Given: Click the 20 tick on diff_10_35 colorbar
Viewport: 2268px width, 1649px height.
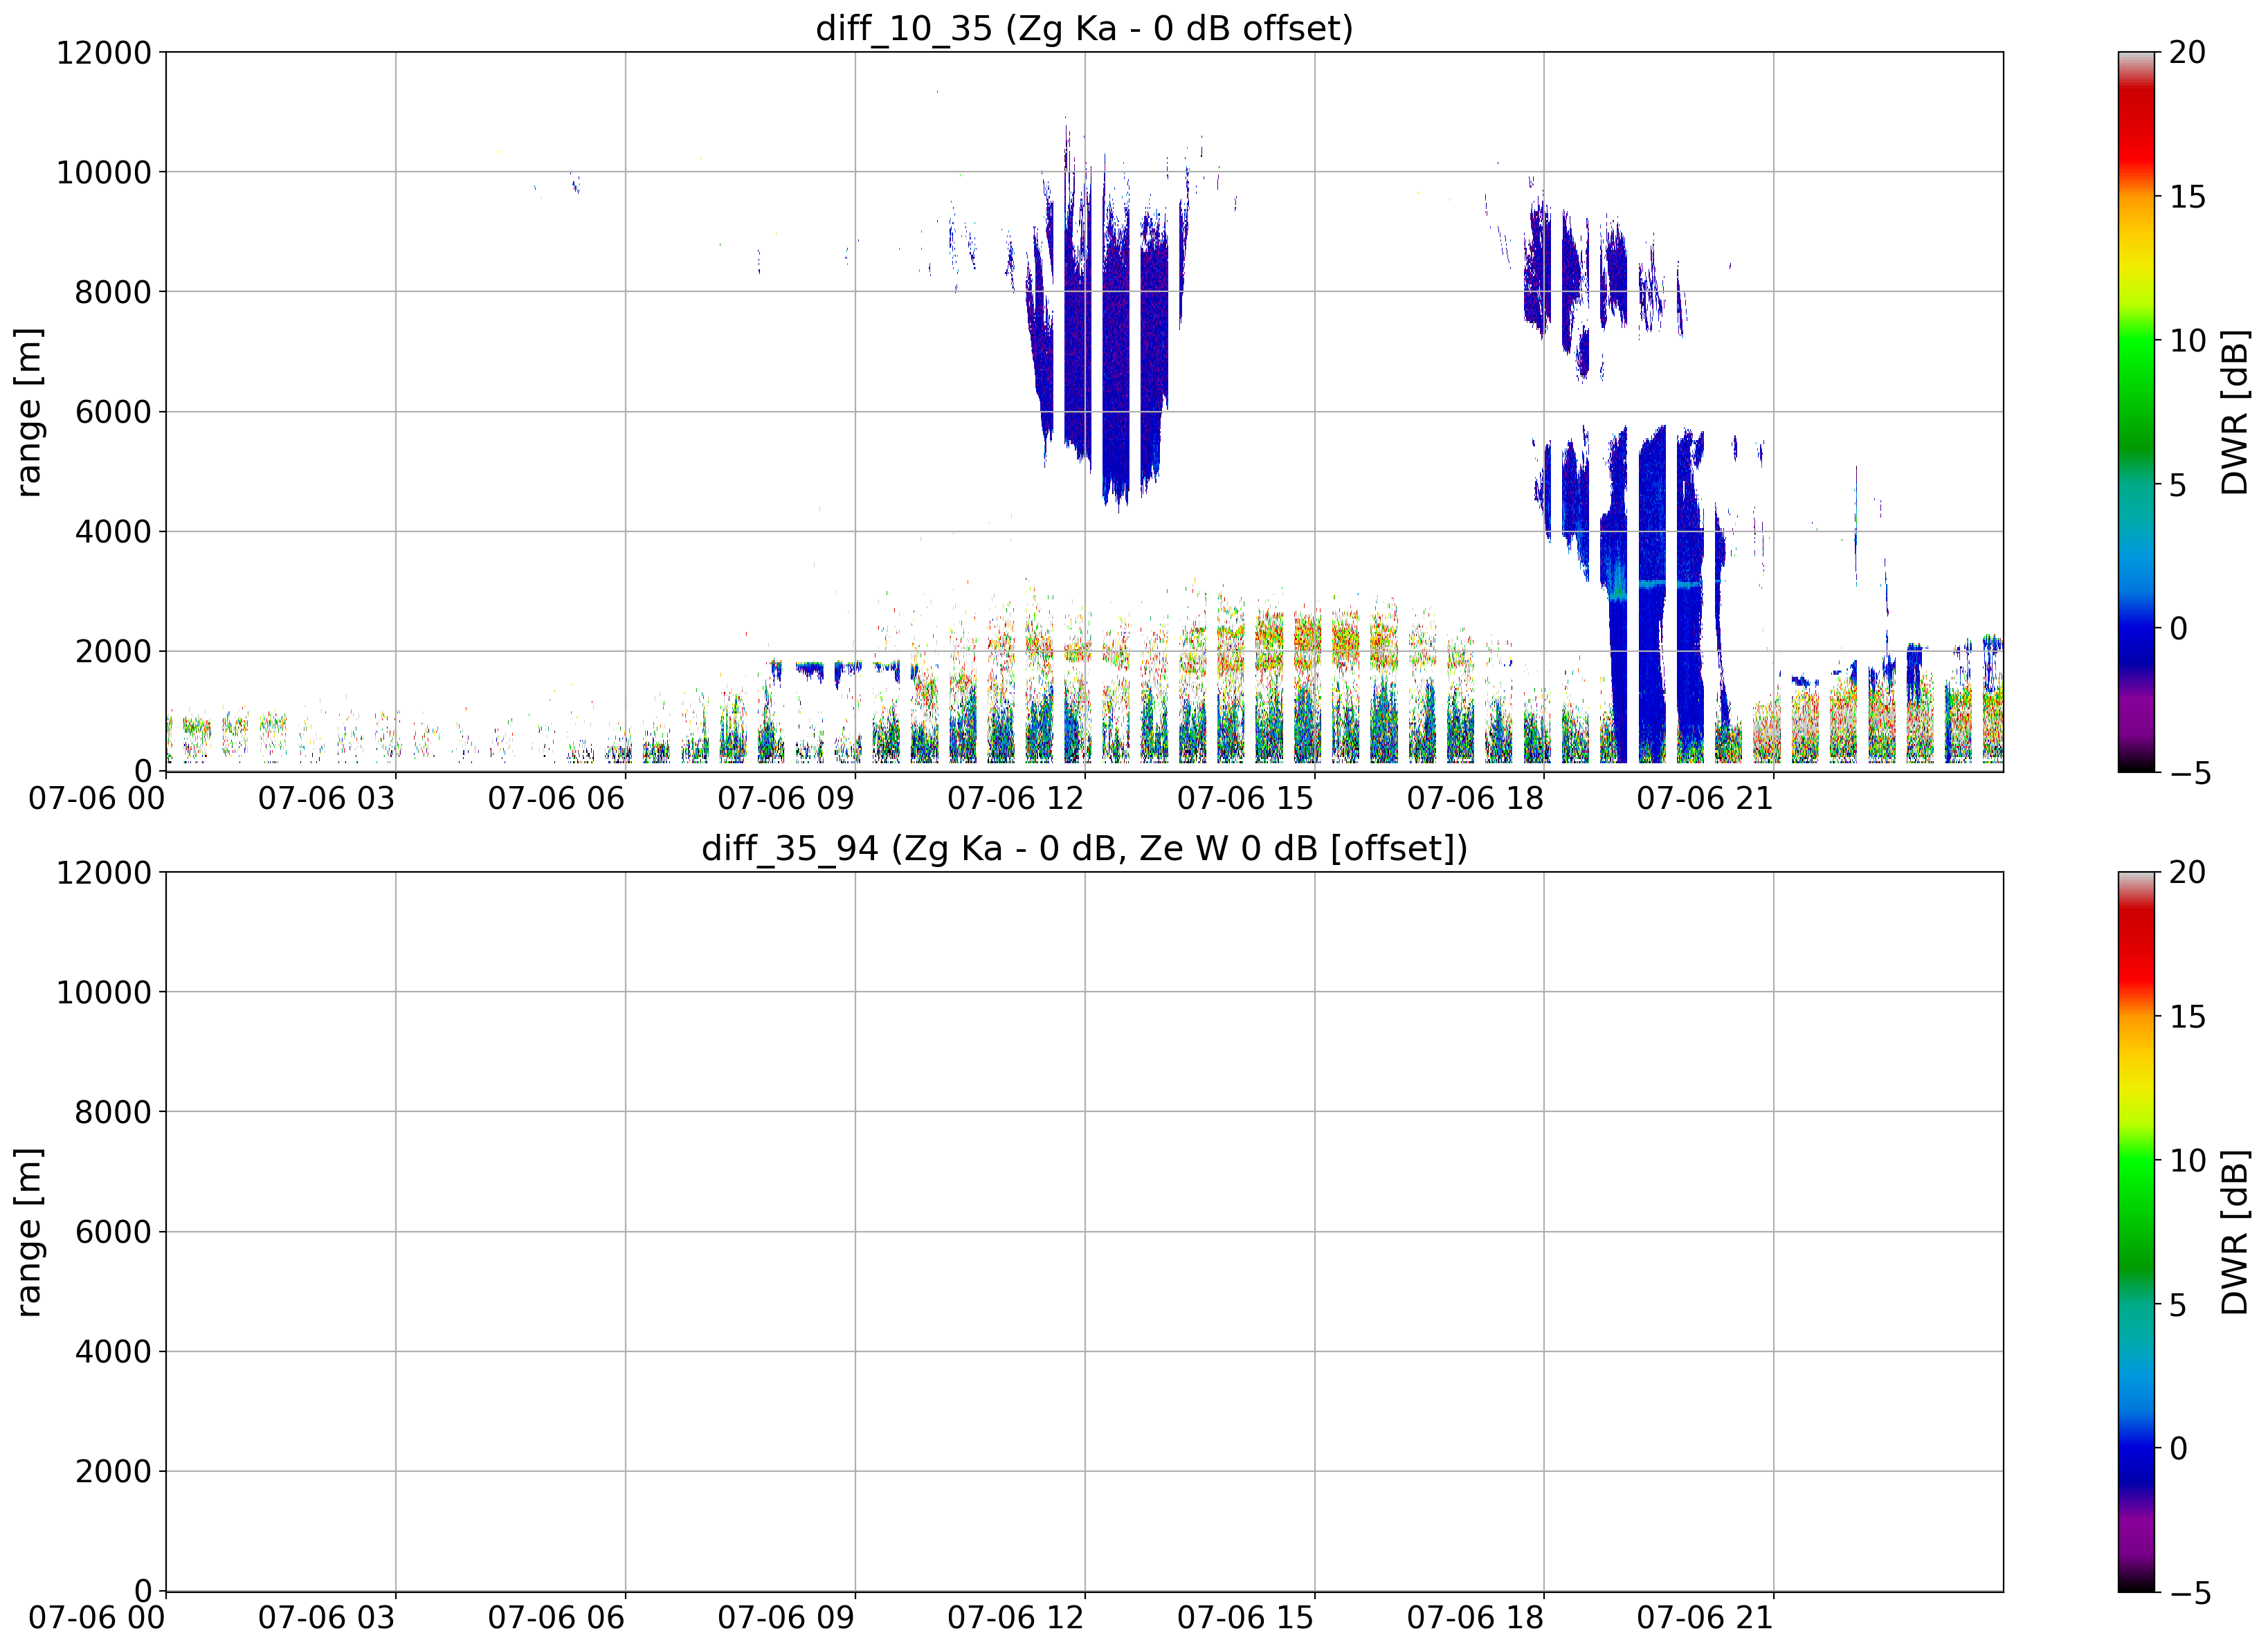Looking at the screenshot, I should click(x=2187, y=52).
